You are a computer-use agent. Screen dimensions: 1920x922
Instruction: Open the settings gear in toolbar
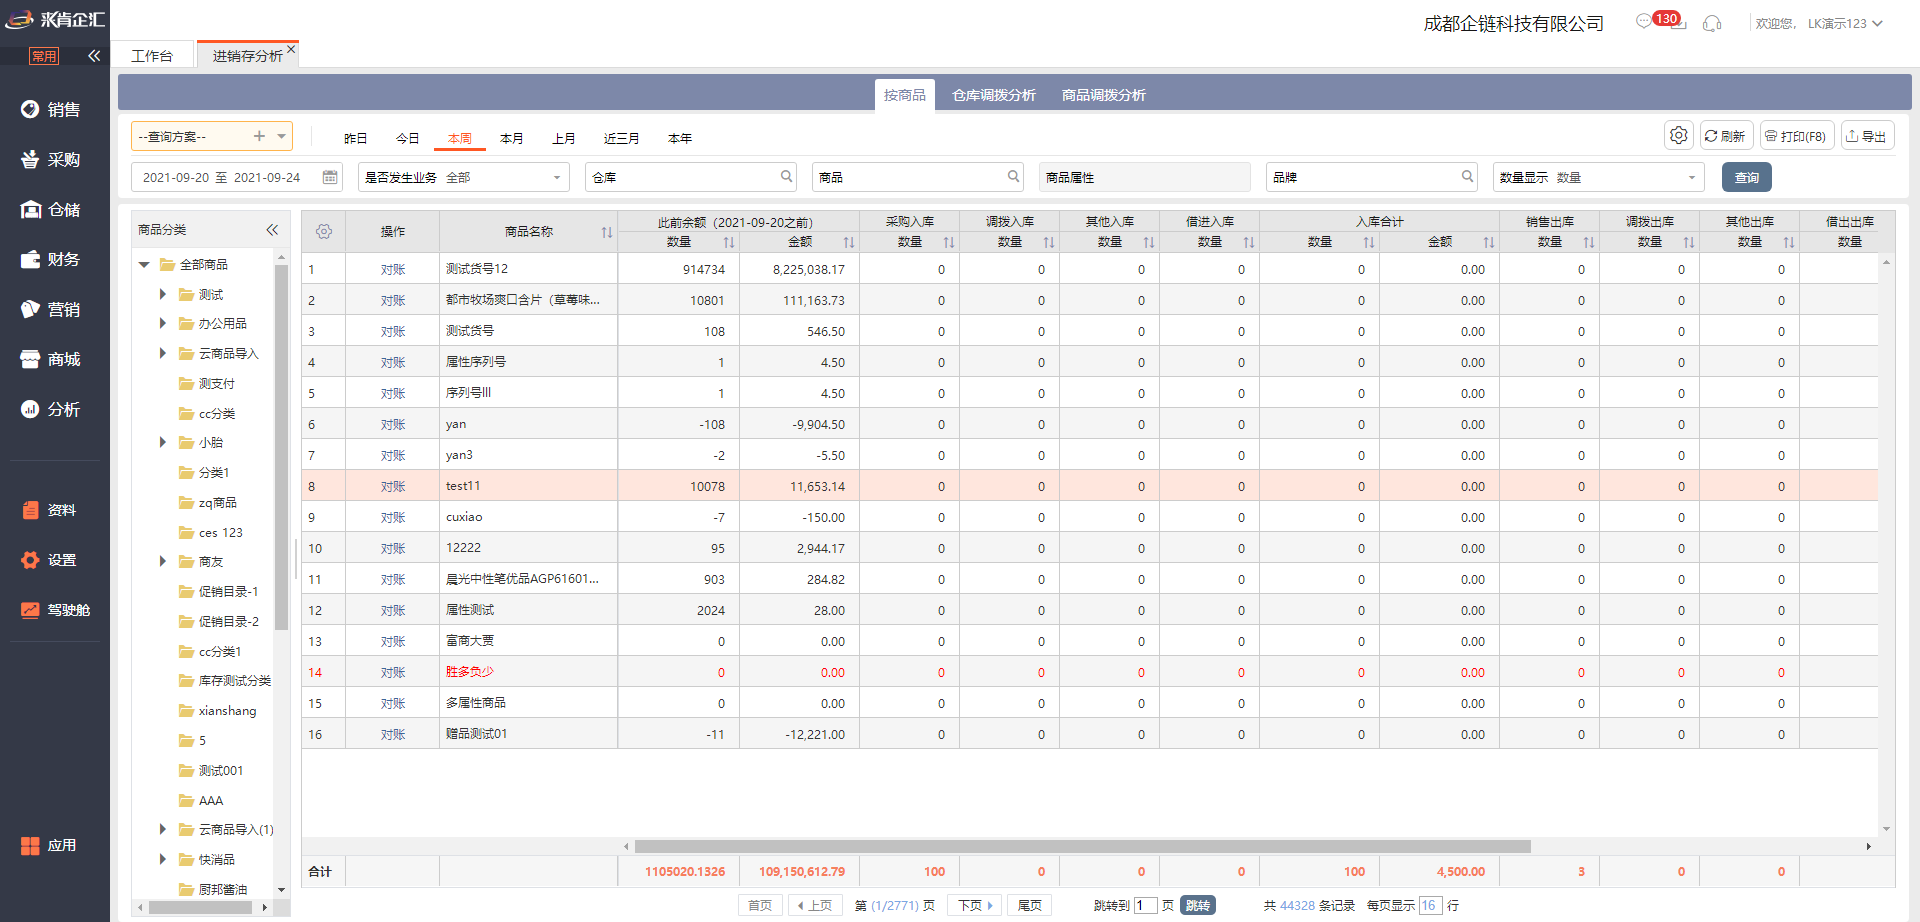(1678, 136)
